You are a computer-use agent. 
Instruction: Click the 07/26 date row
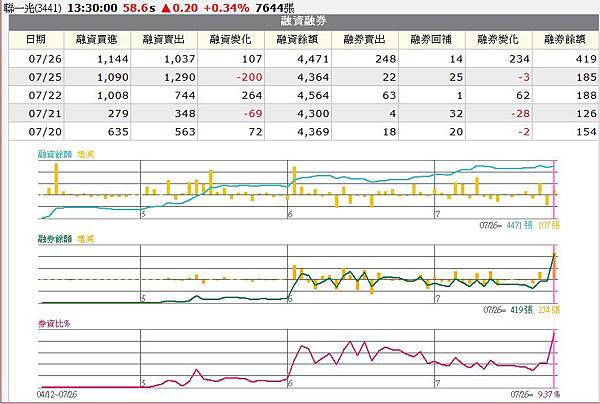(x=303, y=59)
